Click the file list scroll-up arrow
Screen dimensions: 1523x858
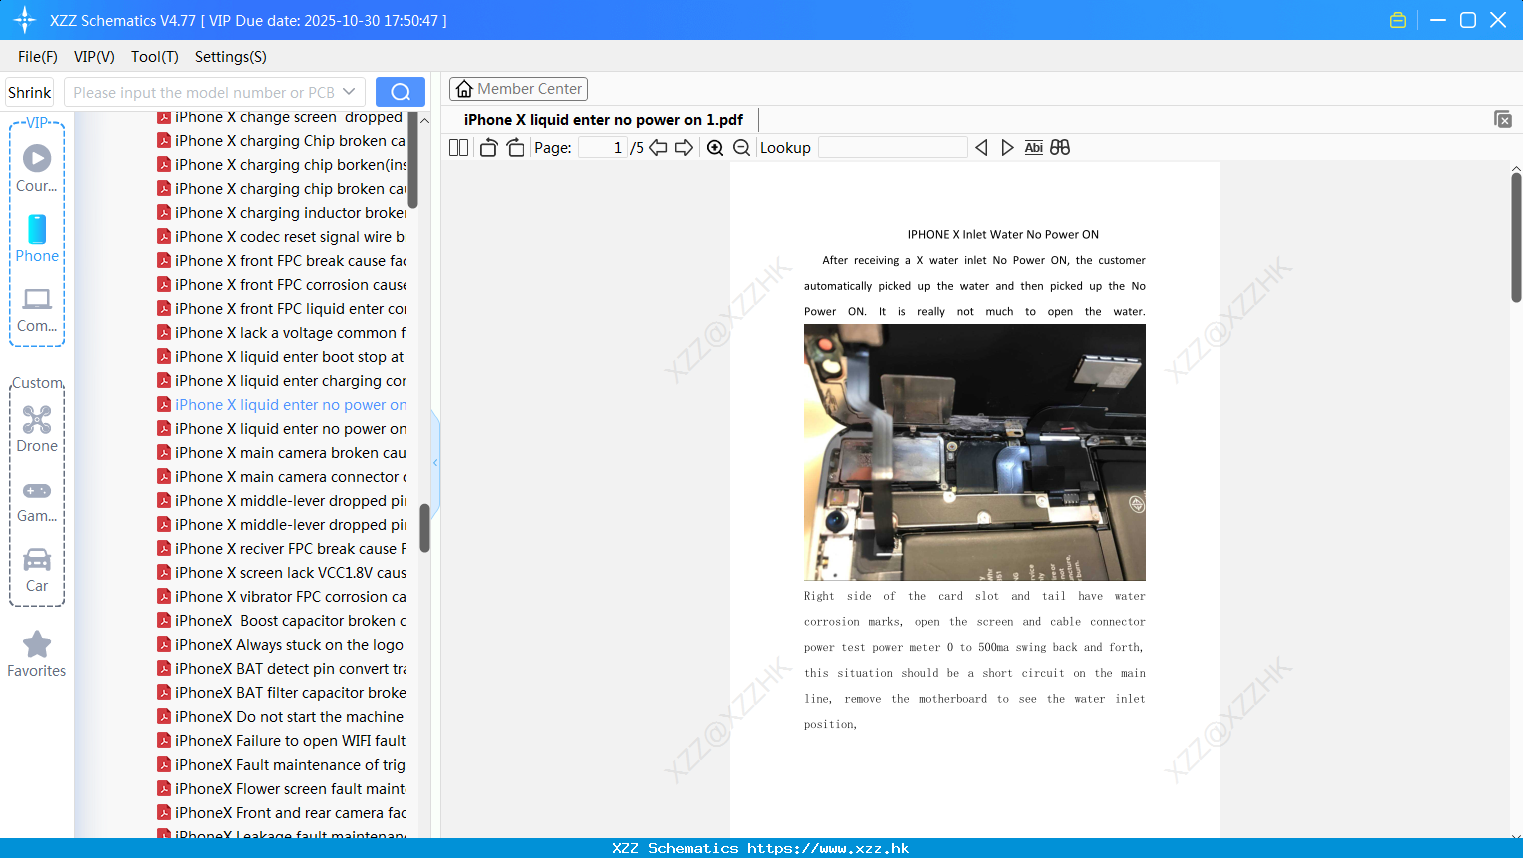(x=424, y=120)
